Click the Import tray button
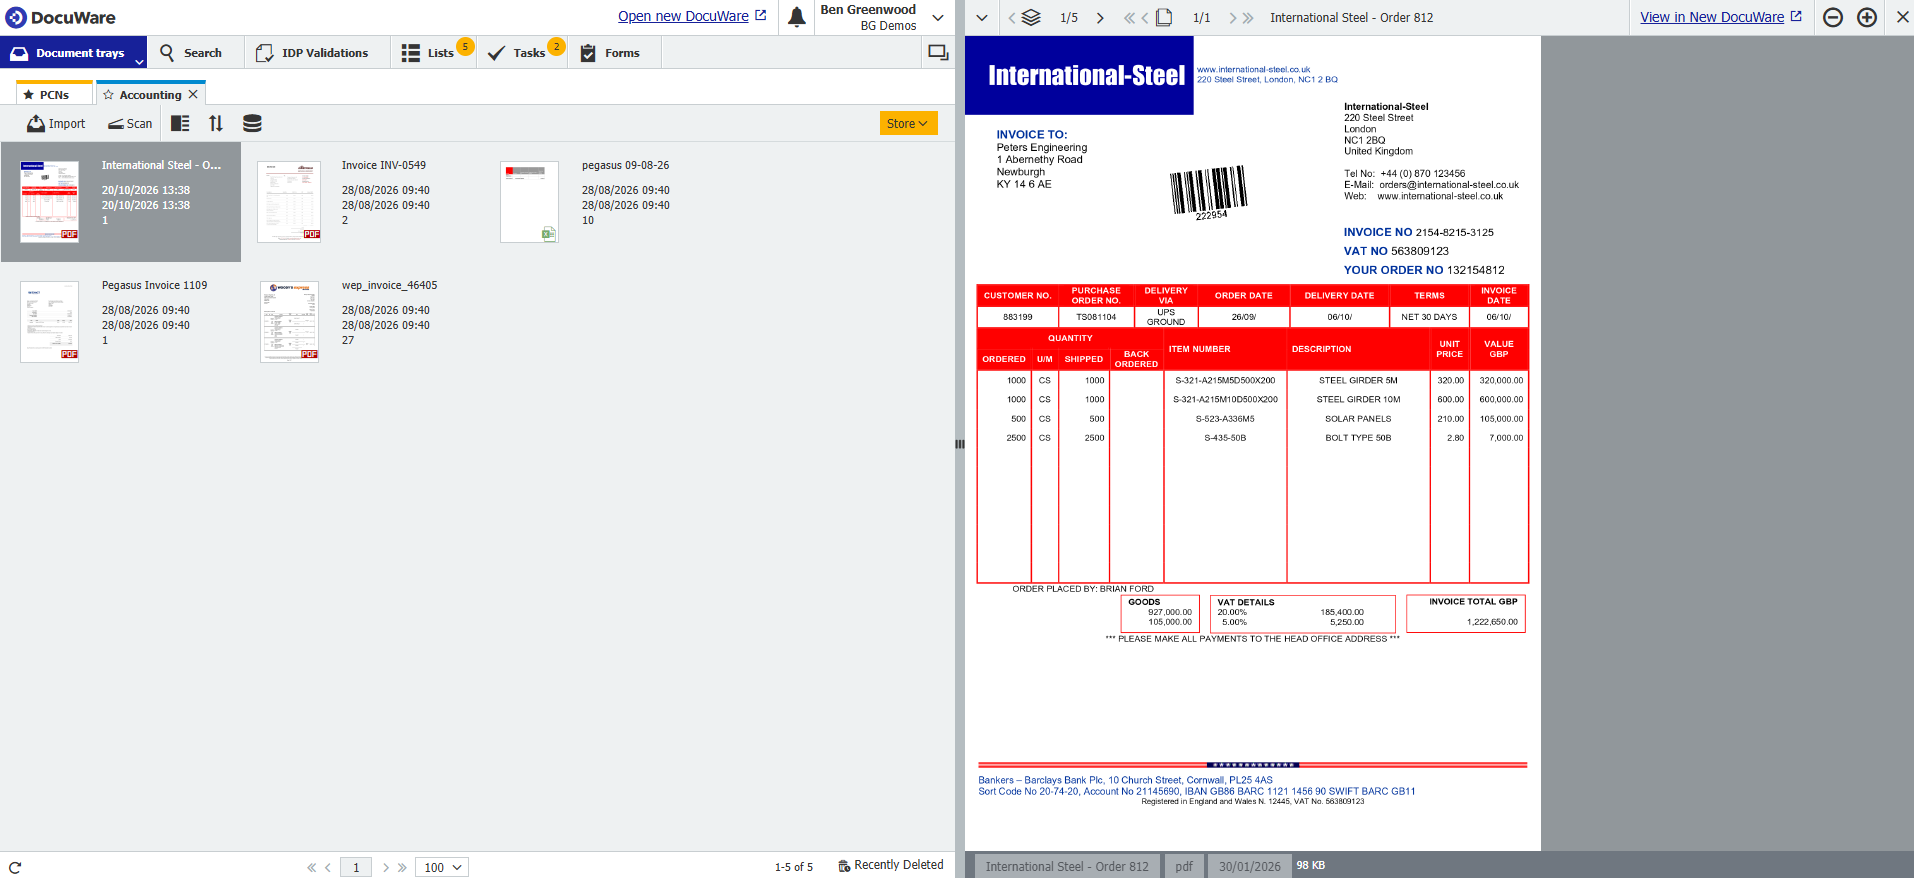Screen dimensions: 1914x878 pos(56,124)
